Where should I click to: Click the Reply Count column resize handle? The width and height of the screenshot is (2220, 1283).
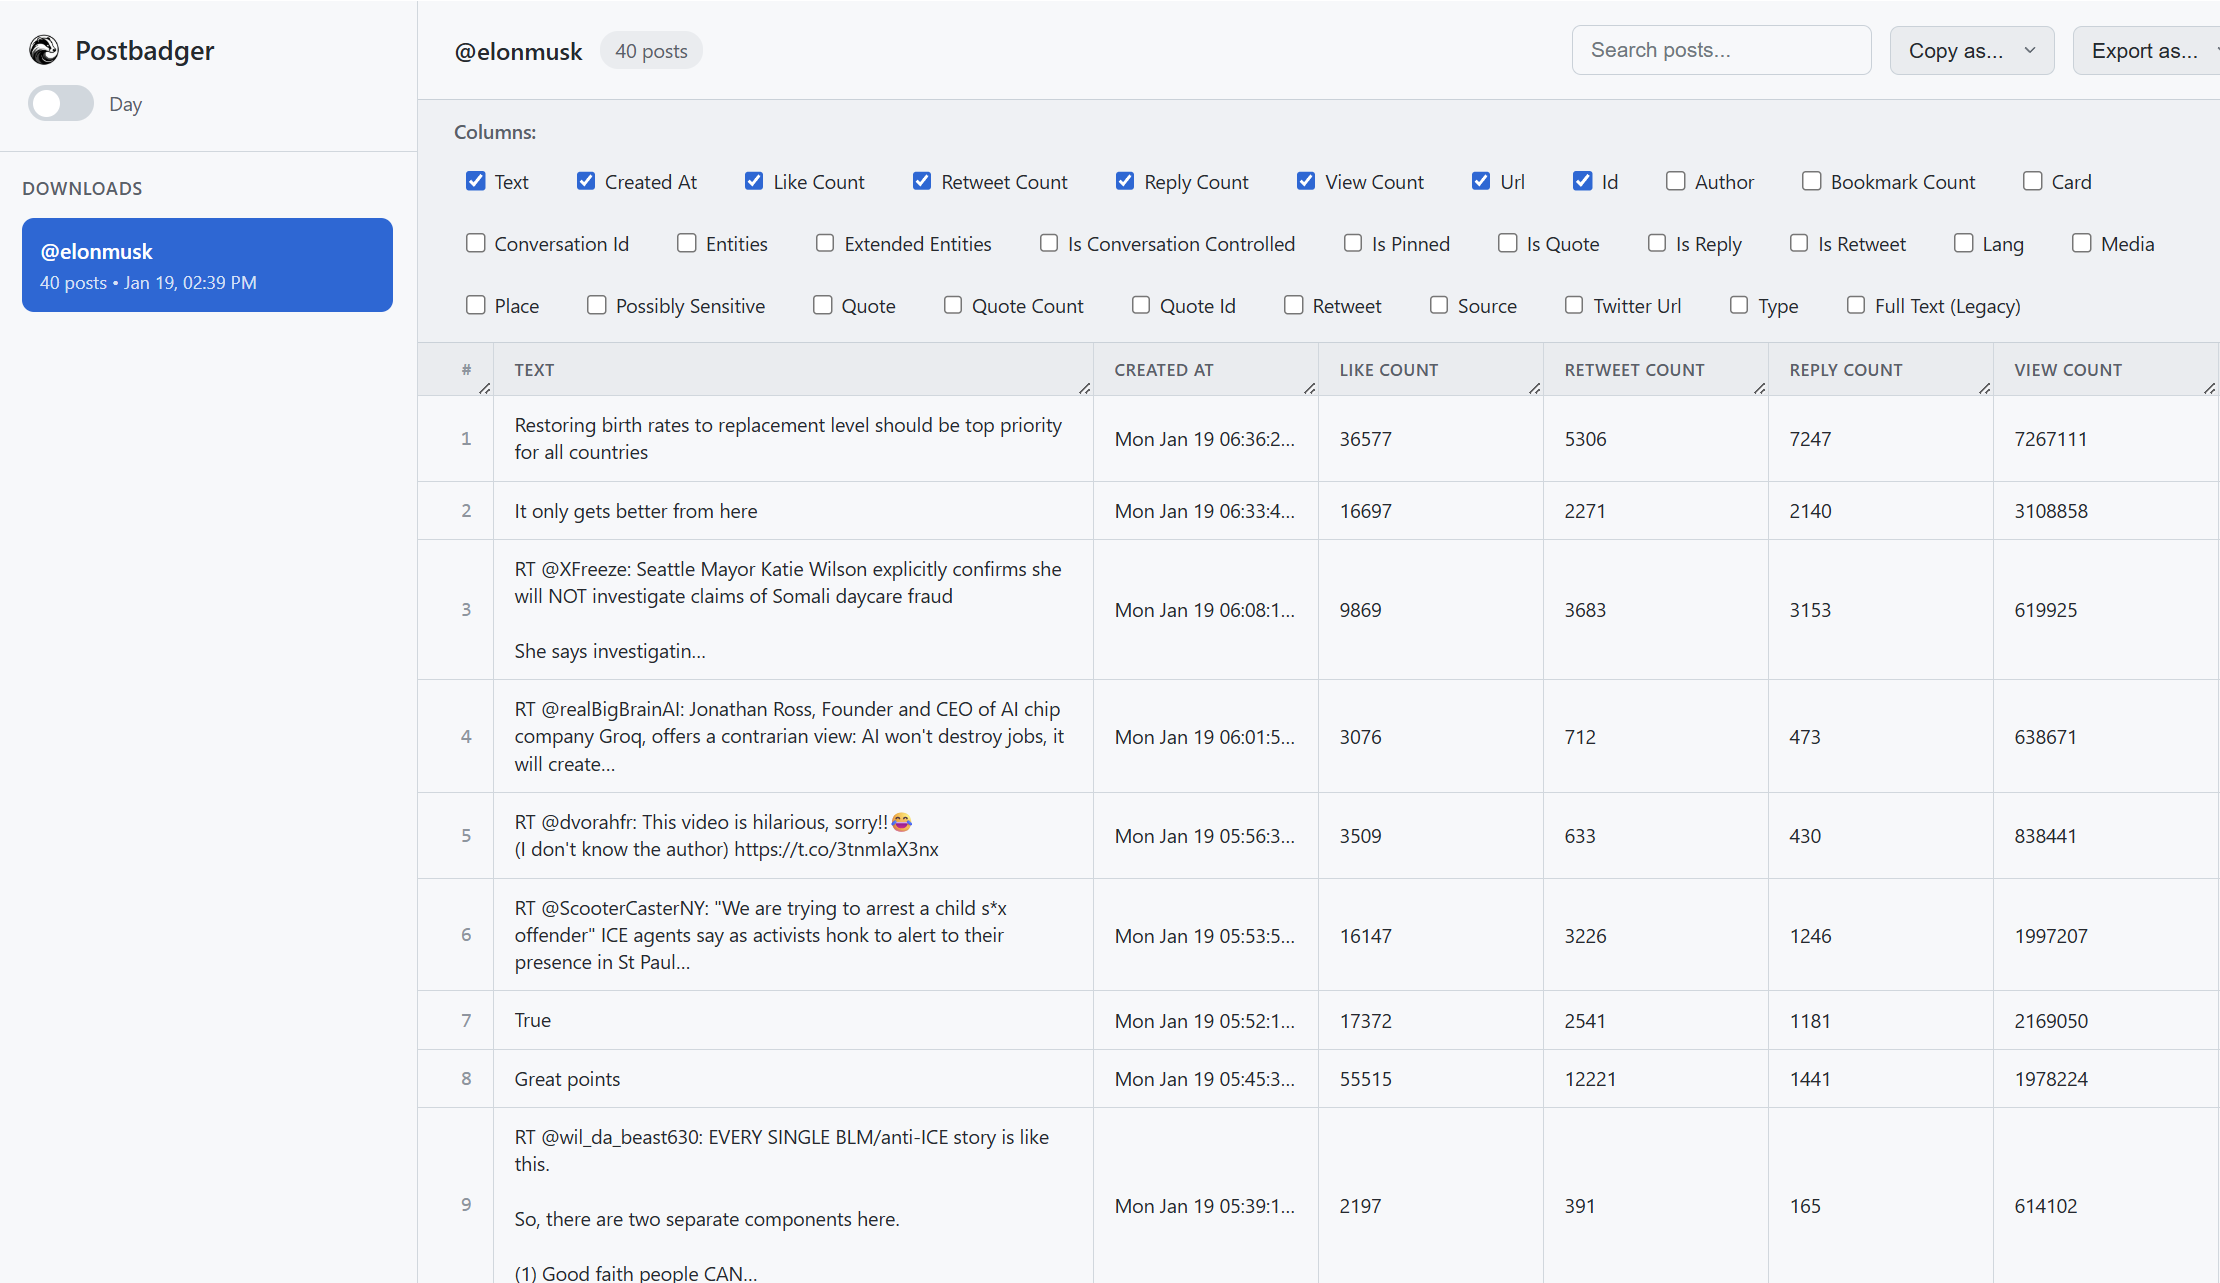1985,388
